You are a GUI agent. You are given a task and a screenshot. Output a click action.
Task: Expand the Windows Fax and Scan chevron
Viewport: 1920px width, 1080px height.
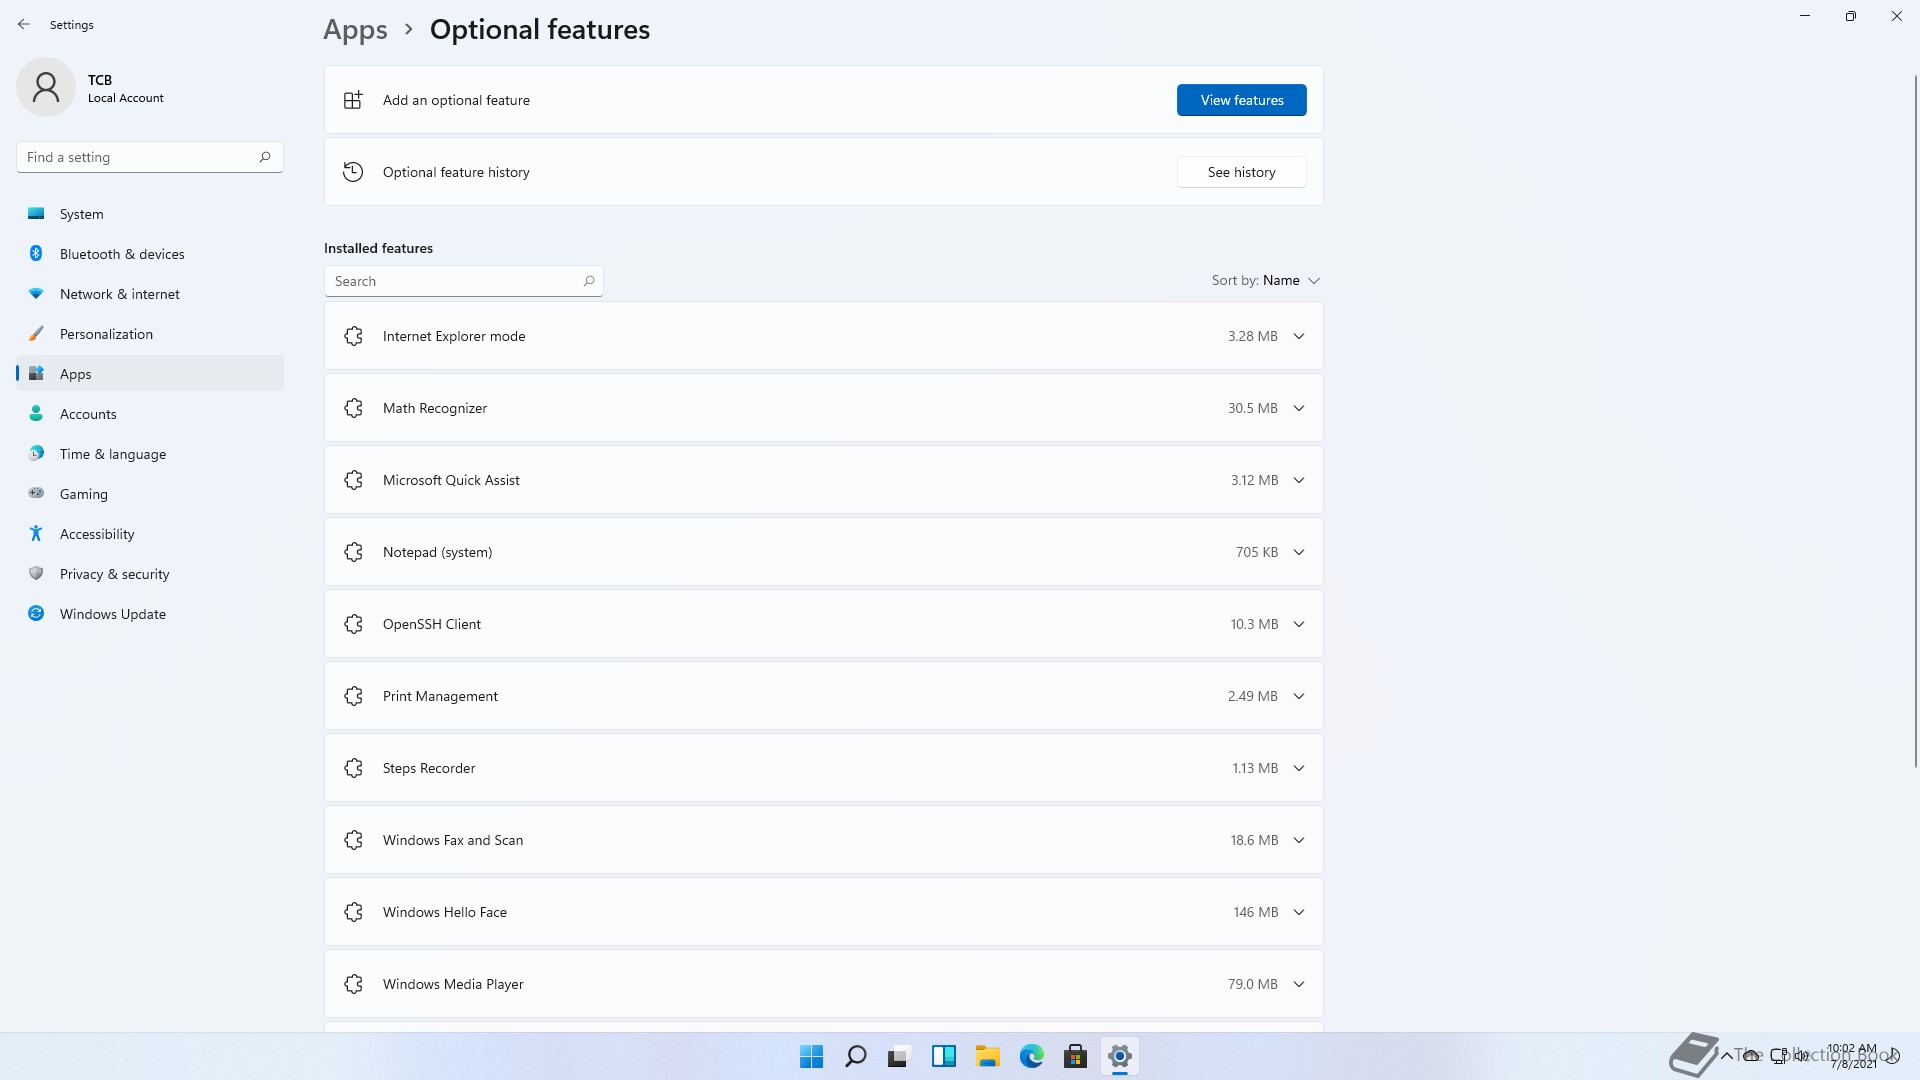[x=1299, y=840]
